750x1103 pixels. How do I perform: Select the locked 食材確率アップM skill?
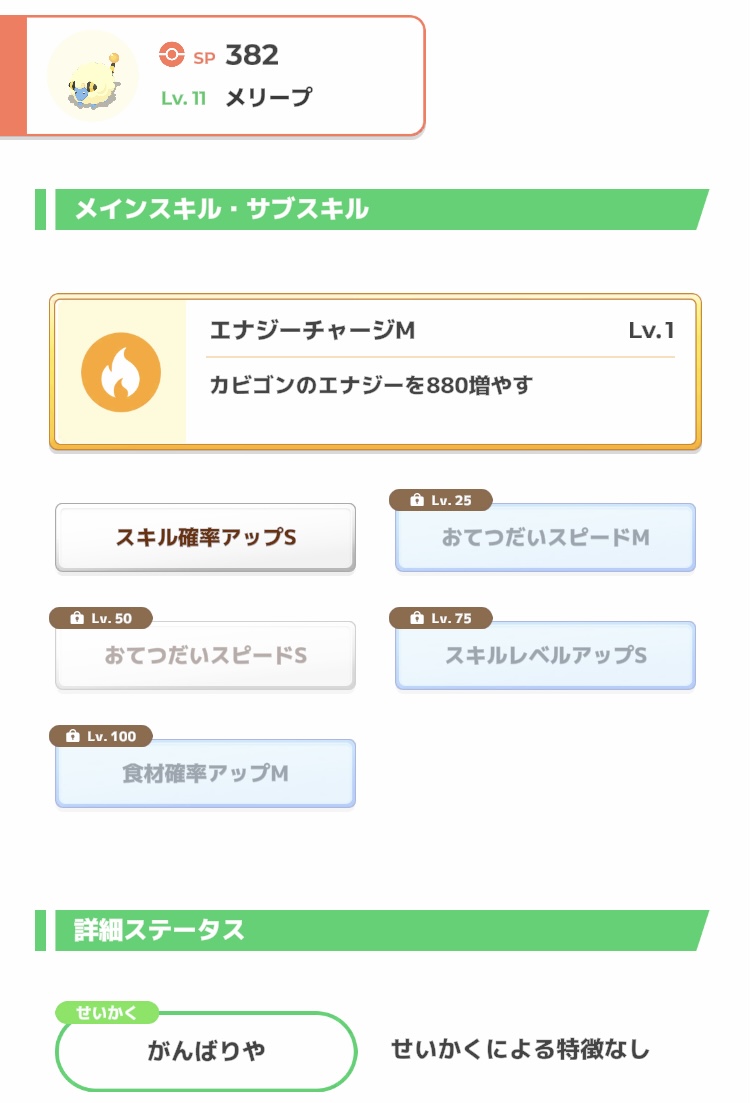pos(205,775)
